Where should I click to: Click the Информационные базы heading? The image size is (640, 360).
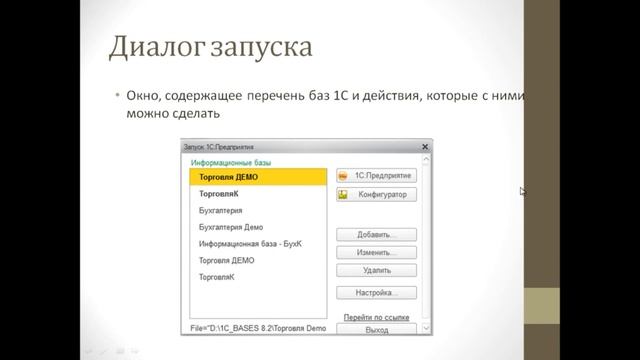click(231, 162)
